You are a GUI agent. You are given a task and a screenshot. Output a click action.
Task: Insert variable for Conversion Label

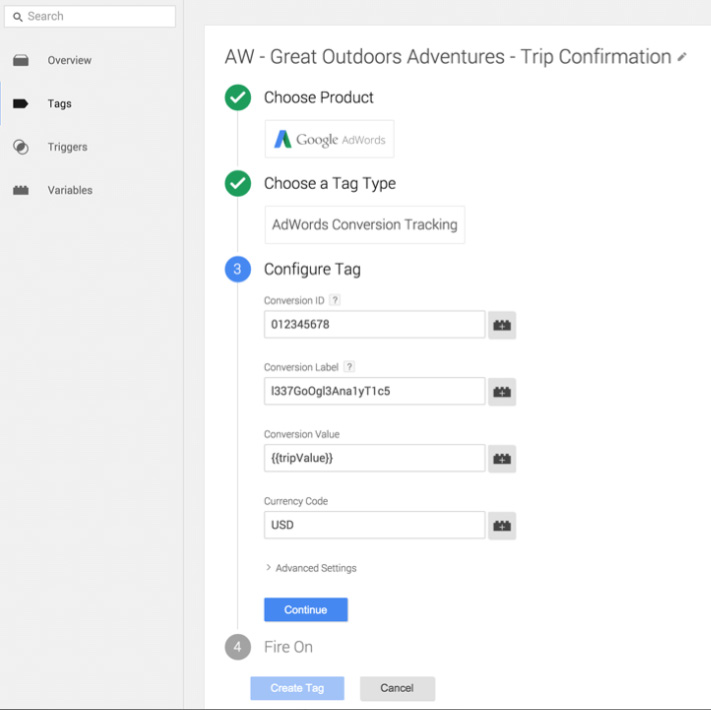502,392
